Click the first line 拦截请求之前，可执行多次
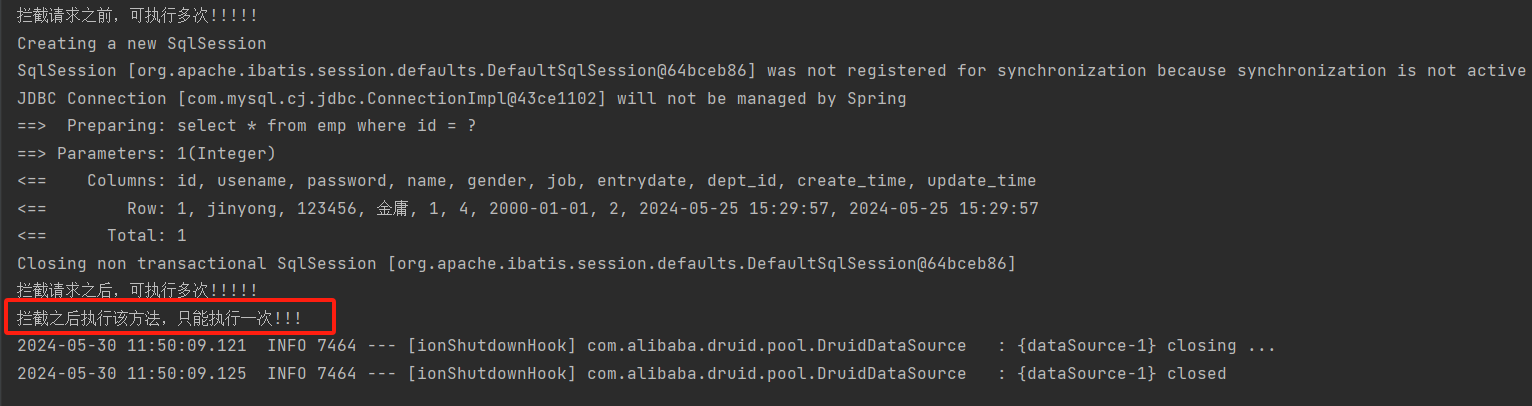This screenshot has width=1532, height=406. [x=137, y=16]
